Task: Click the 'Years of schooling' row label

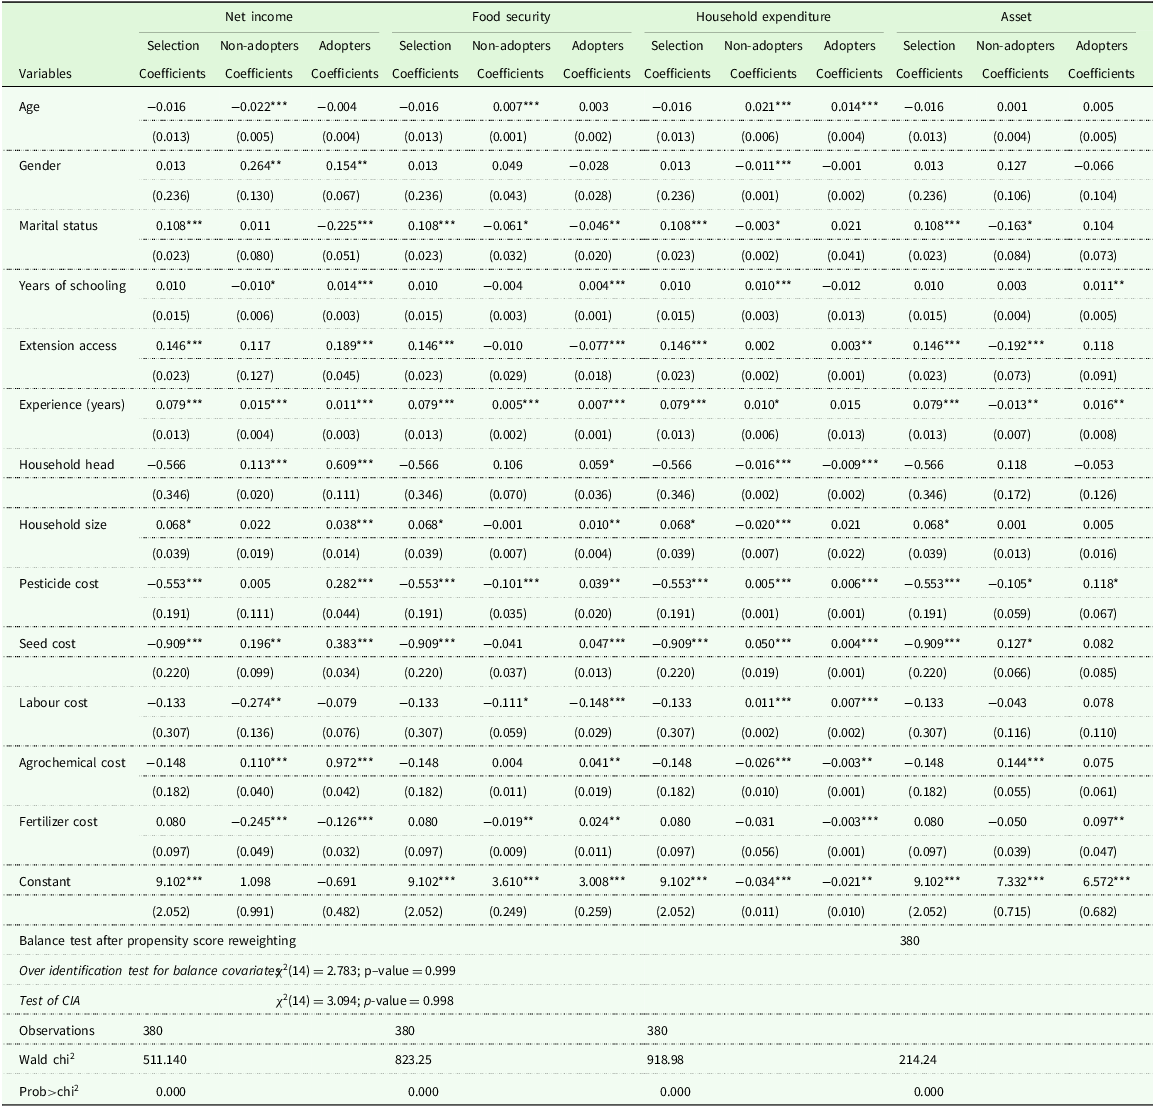Action: 72,286
